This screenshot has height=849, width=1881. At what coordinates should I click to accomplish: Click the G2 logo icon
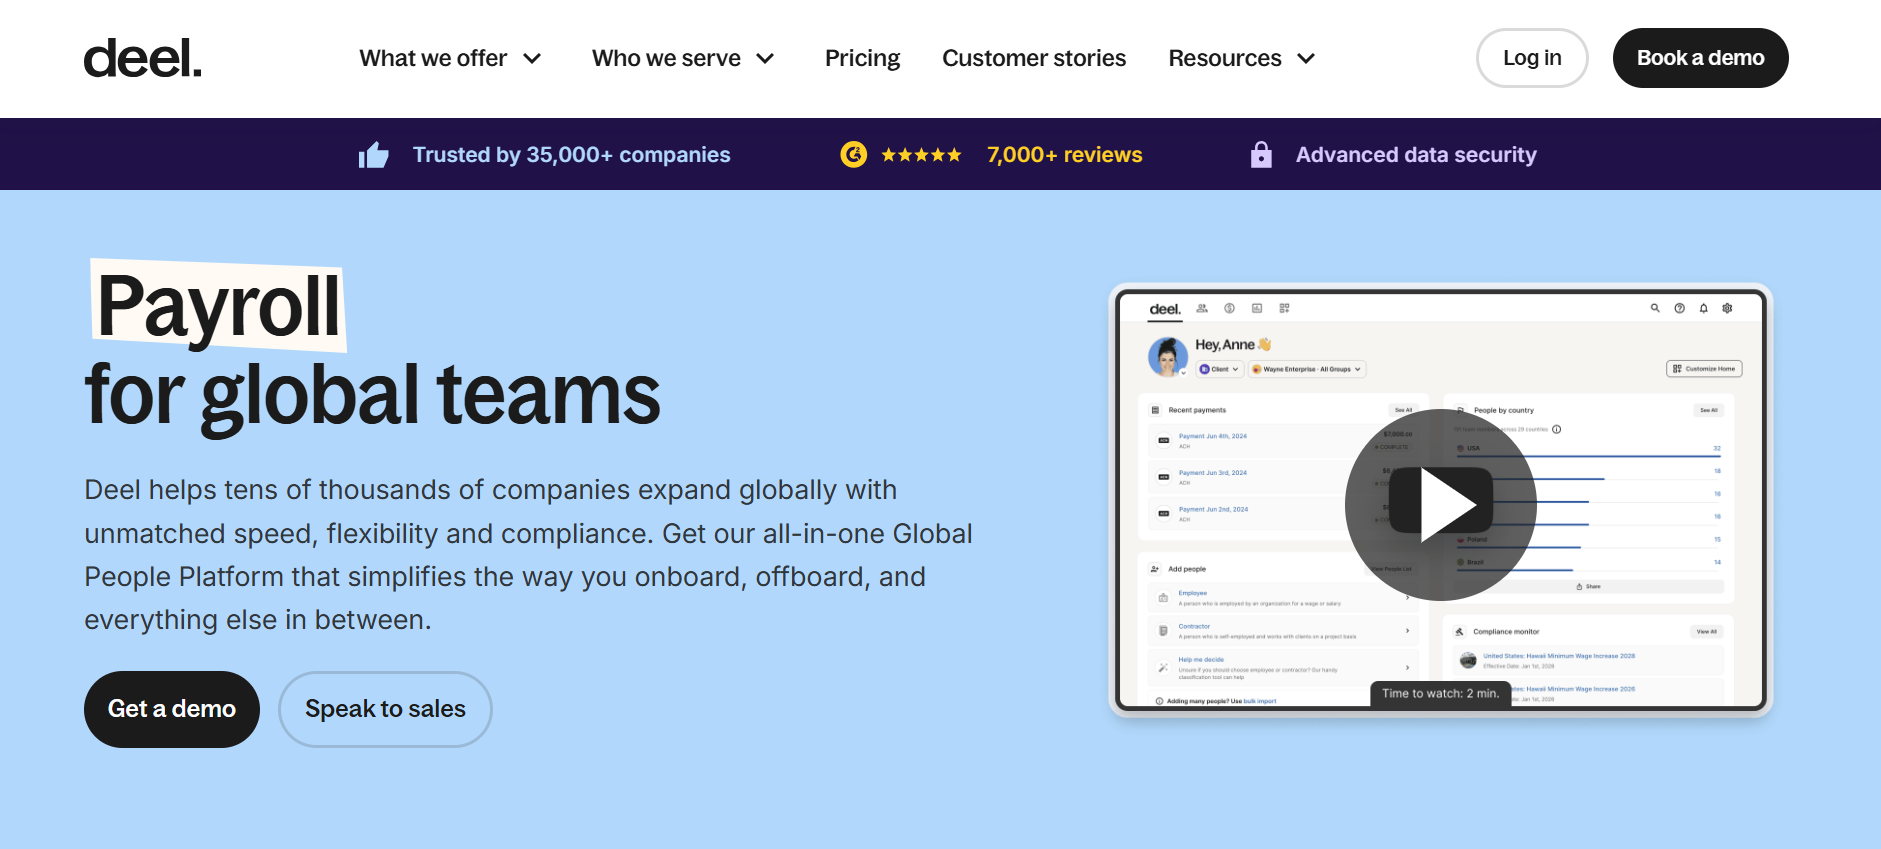853,154
